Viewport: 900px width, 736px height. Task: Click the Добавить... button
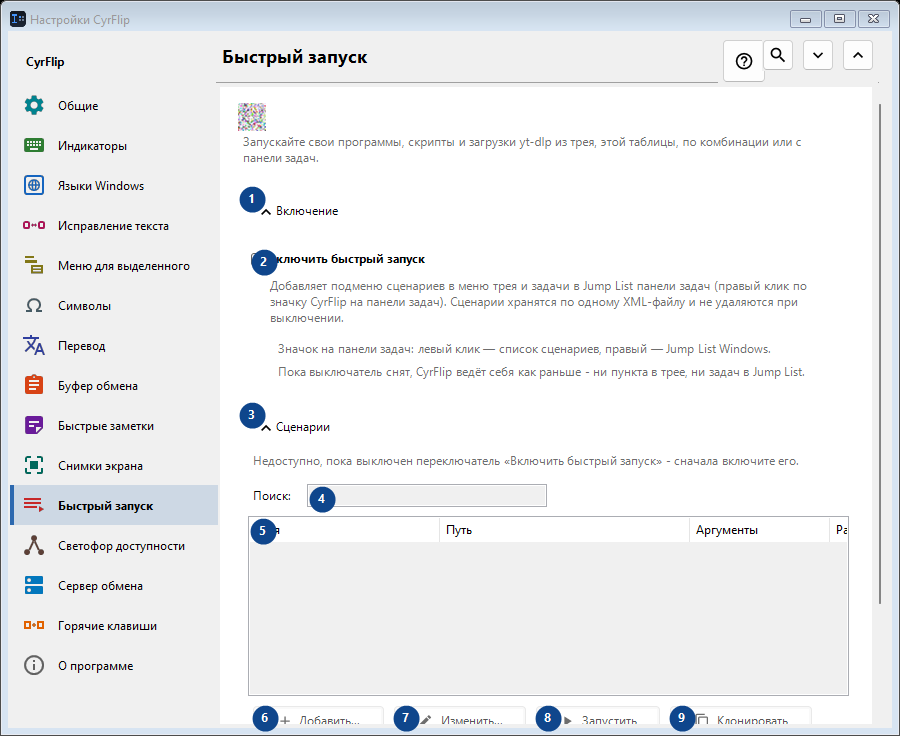point(319,716)
